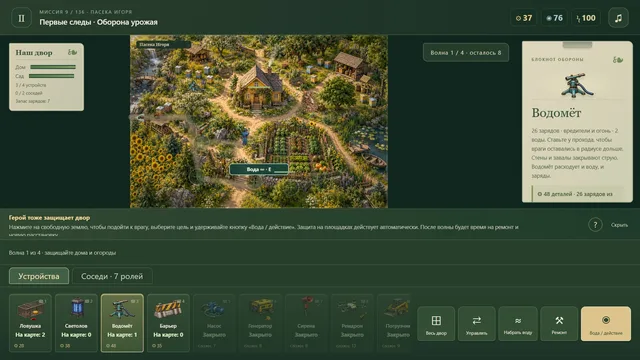
Task: Hold the Вода / действие button
Action: tap(606, 324)
